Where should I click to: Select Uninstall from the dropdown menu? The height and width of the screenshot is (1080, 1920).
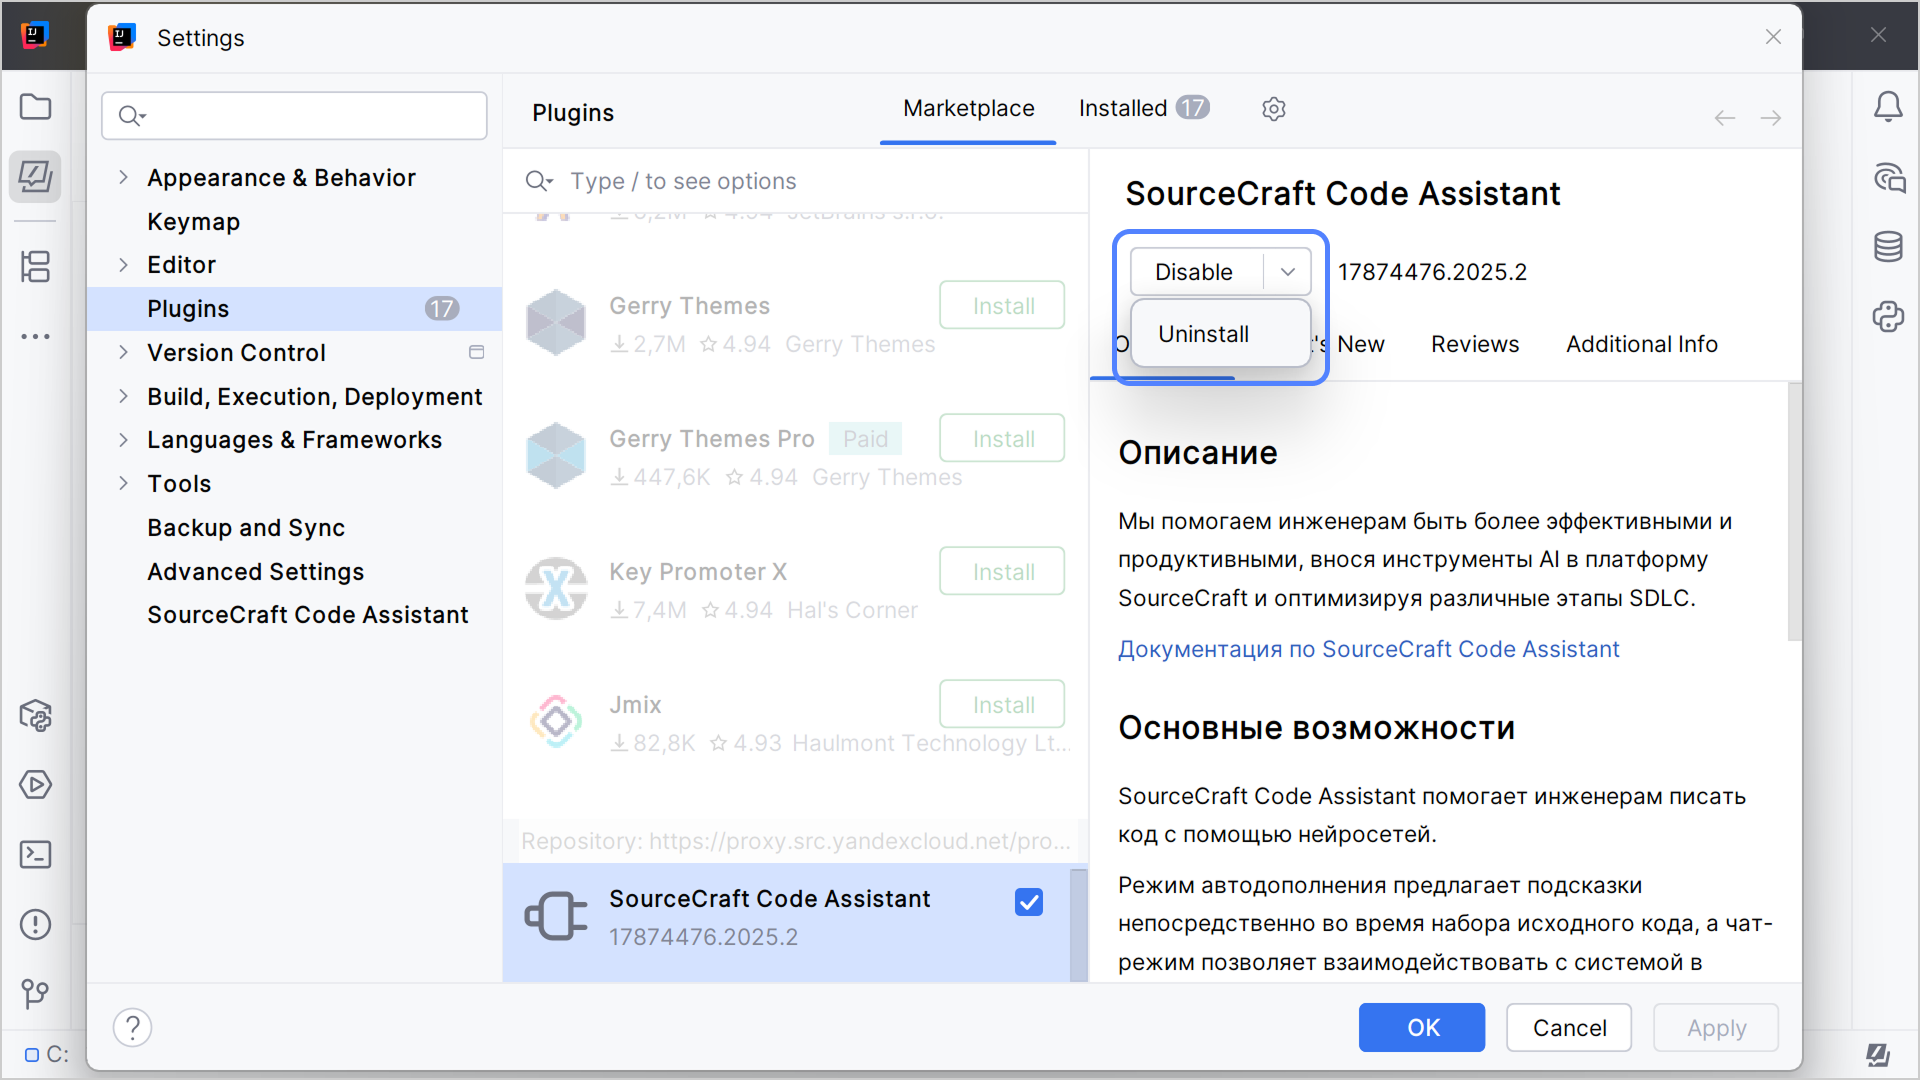tap(1203, 334)
